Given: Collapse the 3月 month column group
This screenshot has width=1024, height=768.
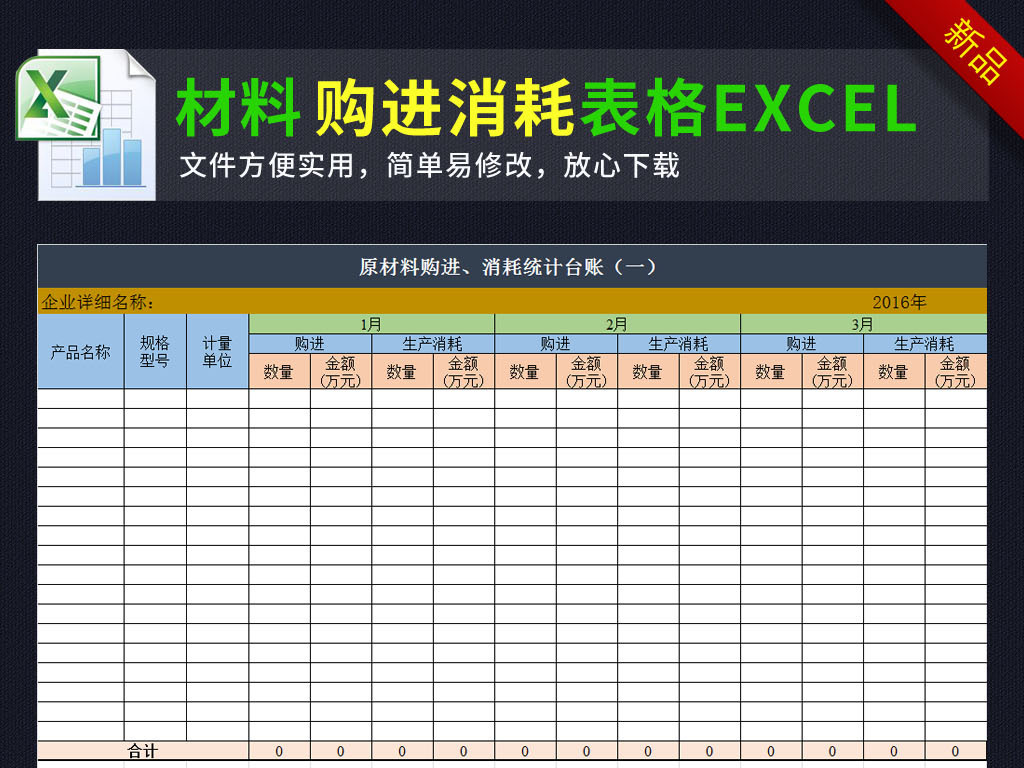Looking at the screenshot, I should (860, 322).
